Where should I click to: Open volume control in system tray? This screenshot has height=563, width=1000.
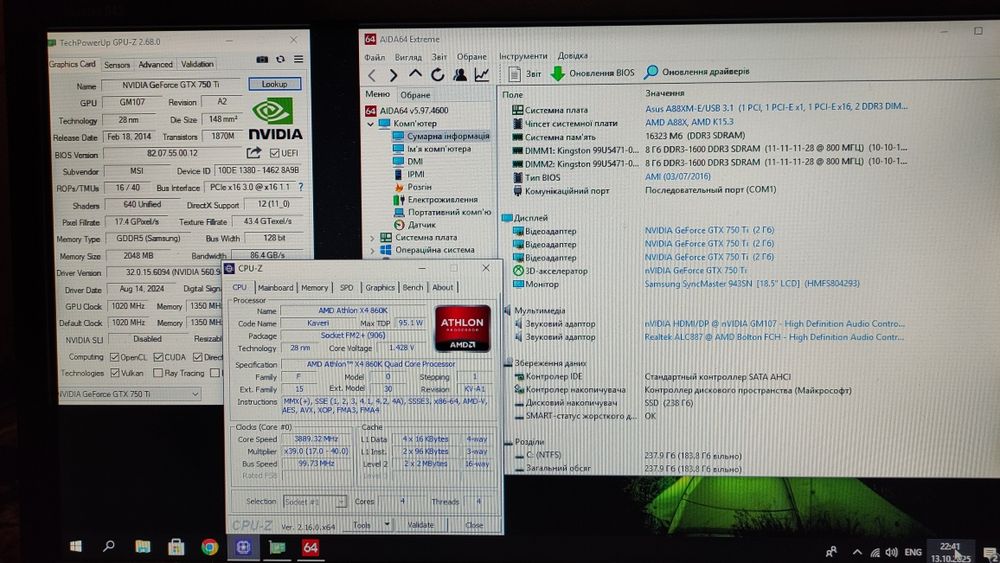coord(892,552)
